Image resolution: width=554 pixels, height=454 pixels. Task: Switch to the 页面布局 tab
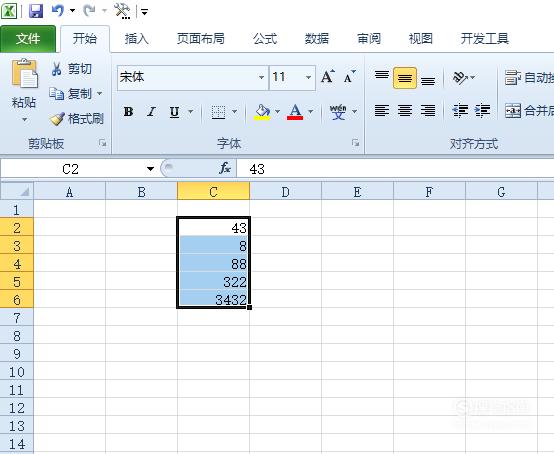coord(201,39)
